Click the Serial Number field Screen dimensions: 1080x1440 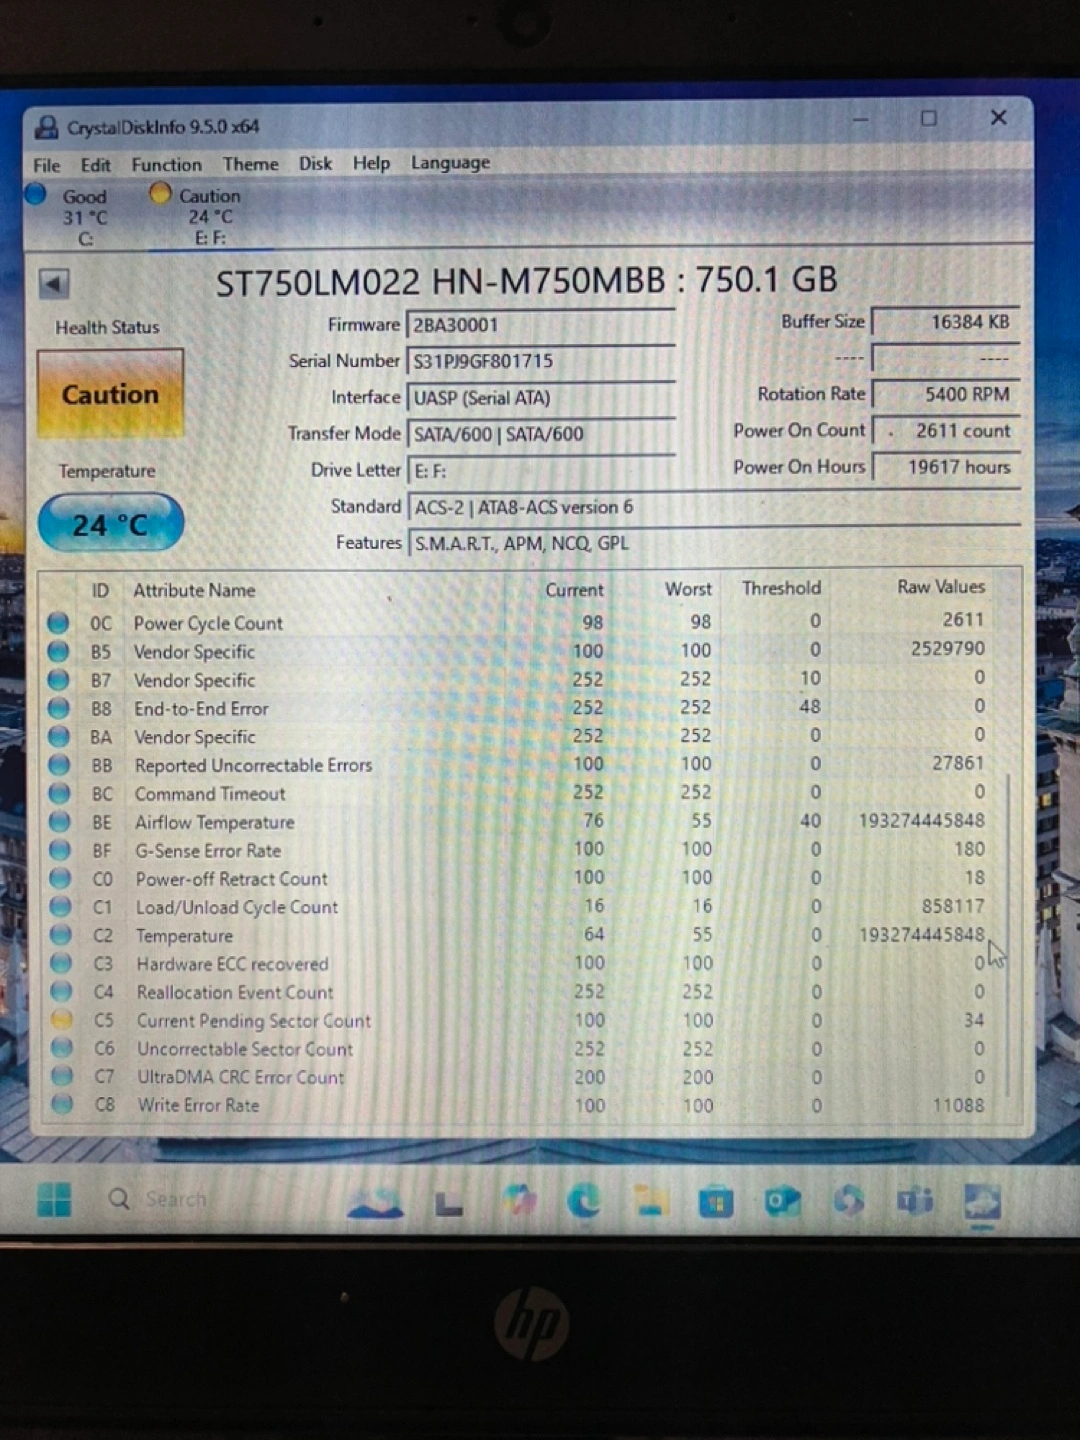click(x=541, y=361)
